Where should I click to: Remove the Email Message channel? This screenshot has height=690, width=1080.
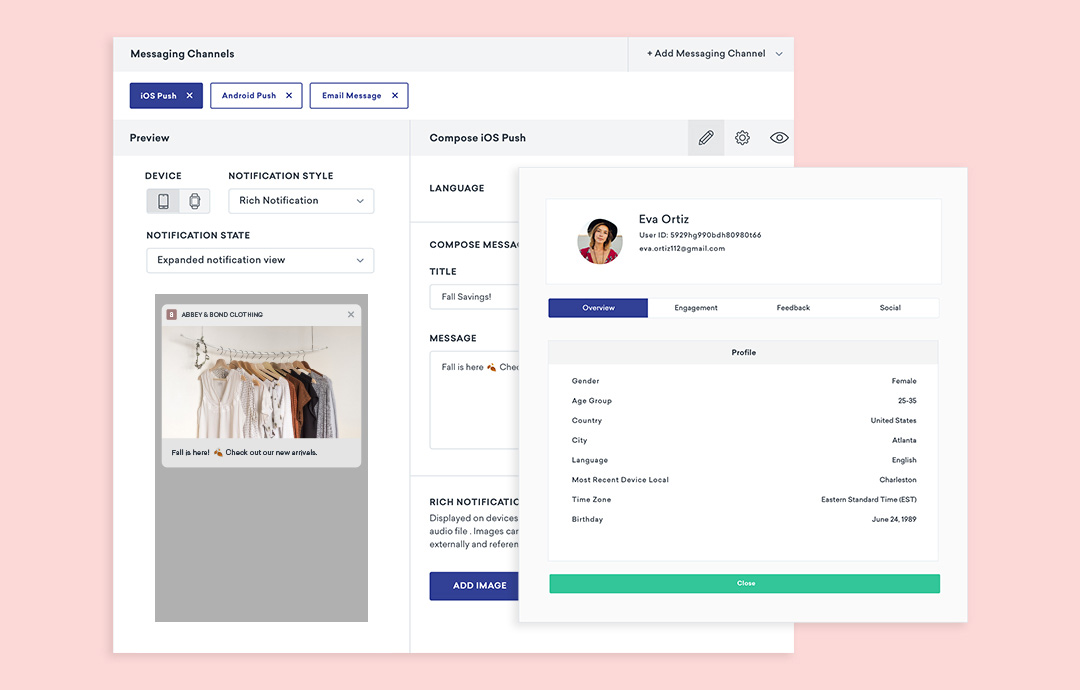(395, 96)
